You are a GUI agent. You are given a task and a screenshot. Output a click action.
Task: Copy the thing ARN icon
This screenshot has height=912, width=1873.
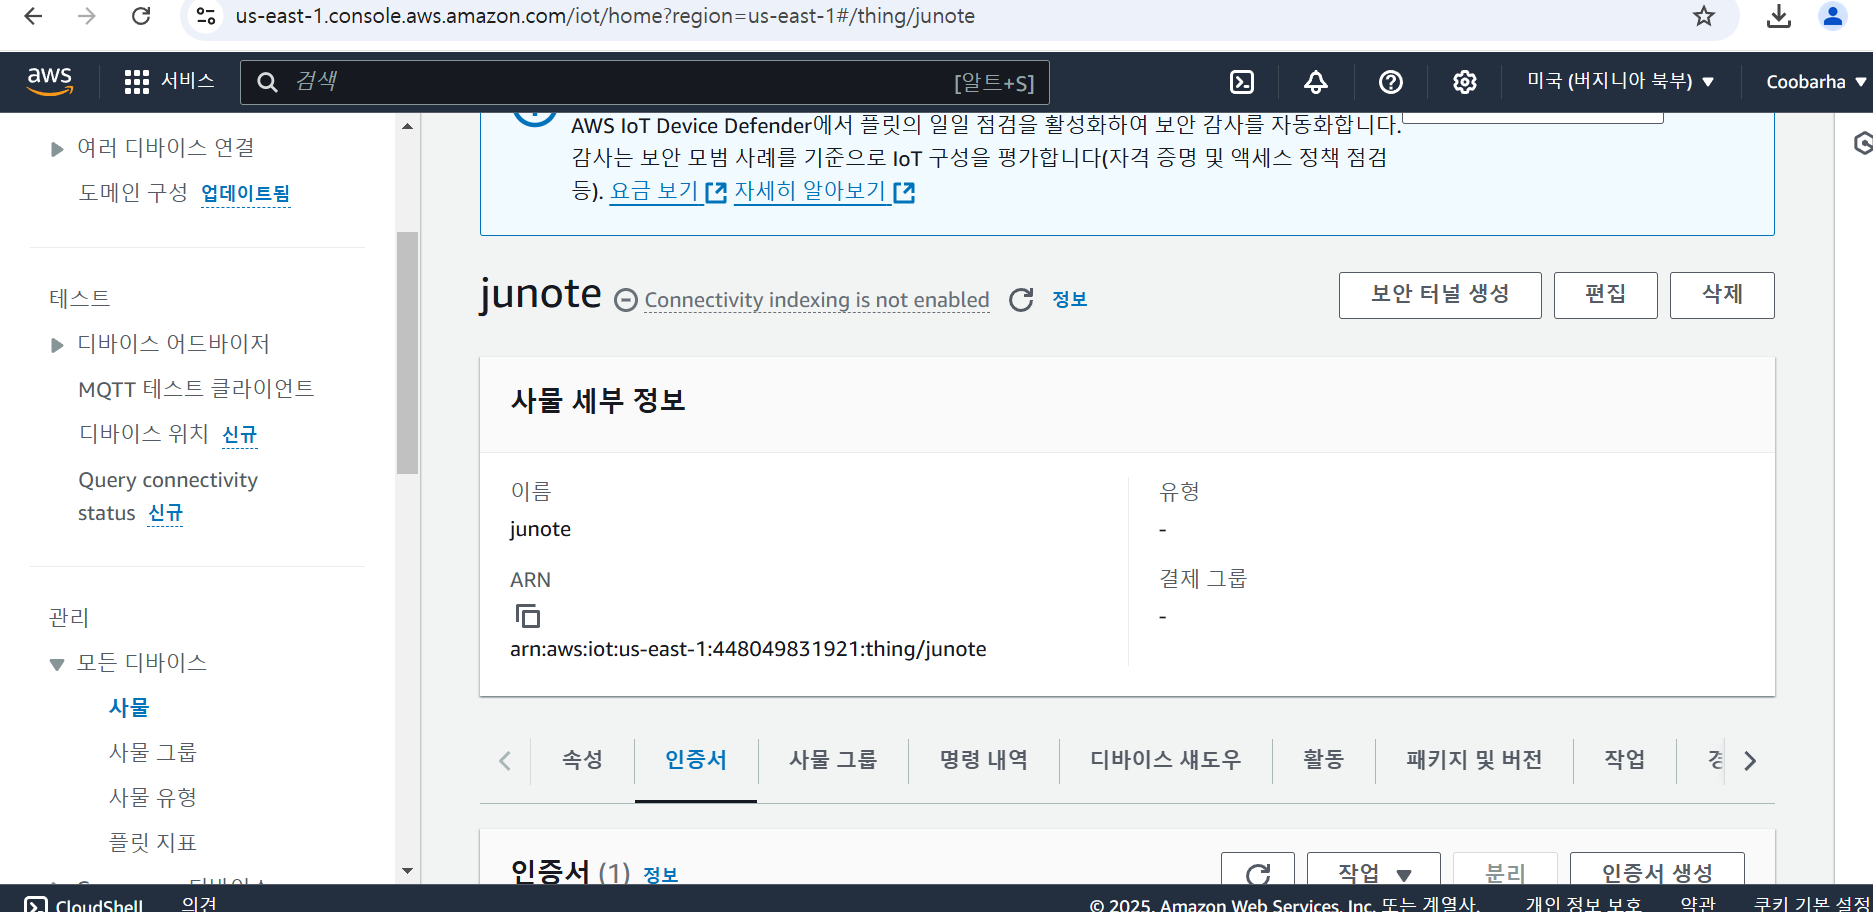pyautogui.click(x=527, y=615)
